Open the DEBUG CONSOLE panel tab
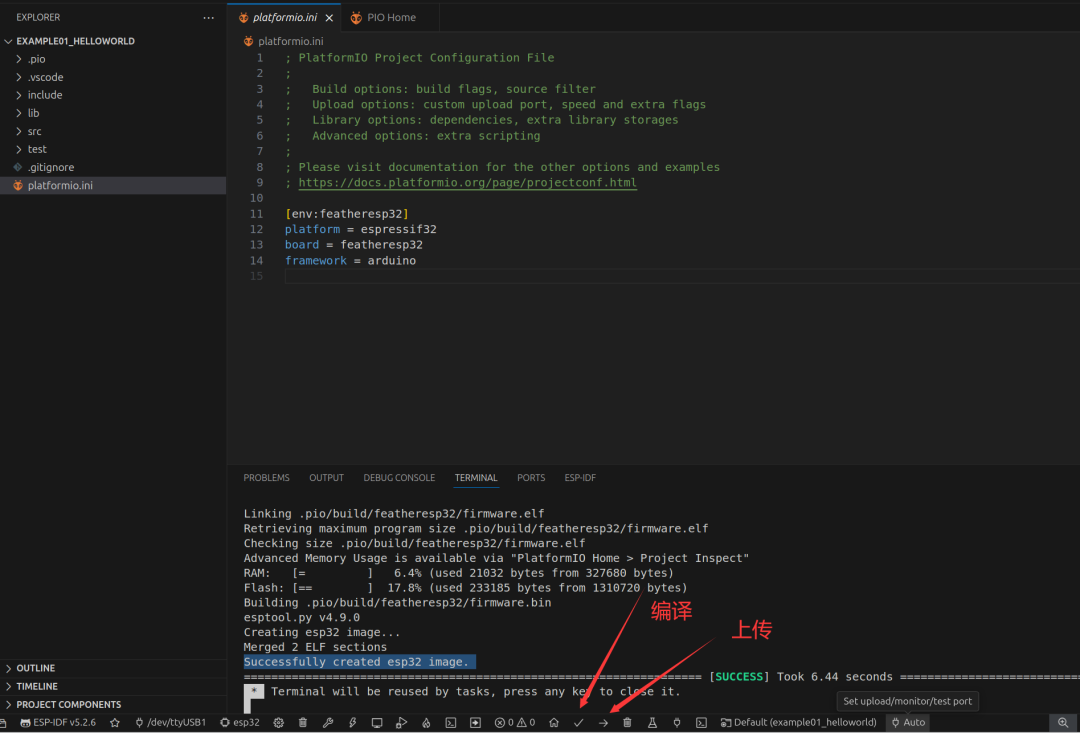The image size is (1080, 733). click(399, 477)
